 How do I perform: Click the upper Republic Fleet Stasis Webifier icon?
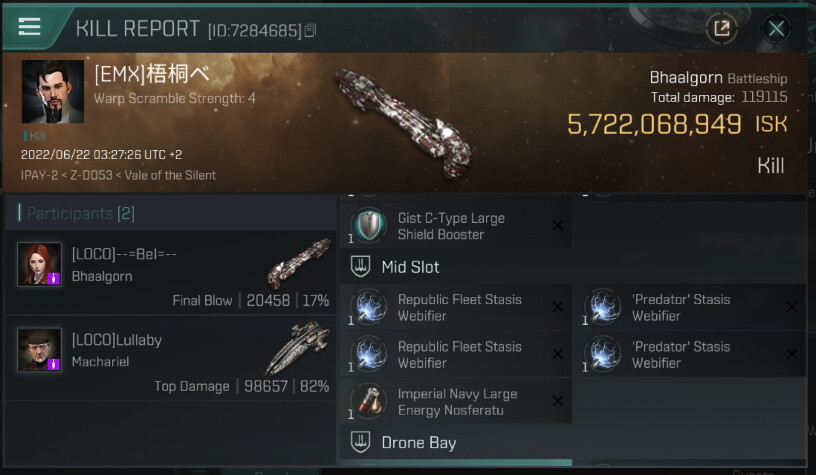pos(371,307)
